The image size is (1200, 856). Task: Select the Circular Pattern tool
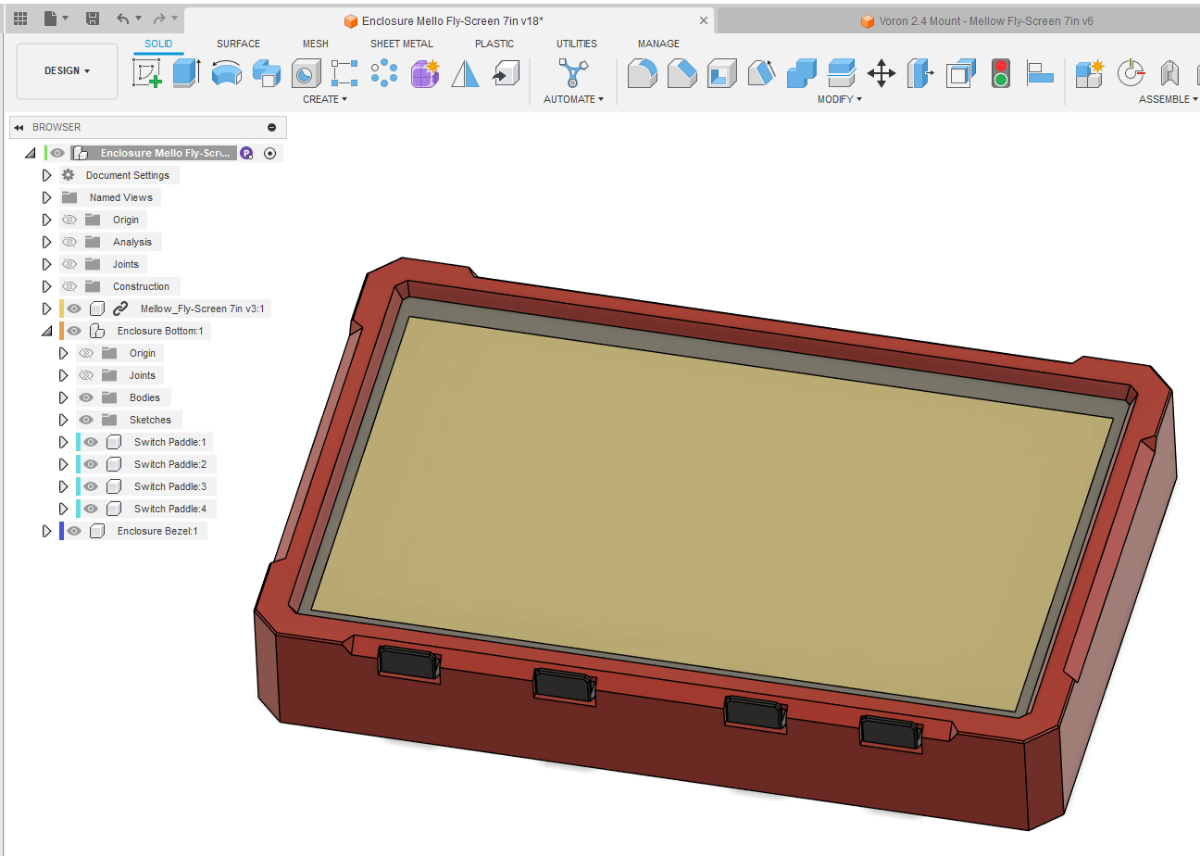click(x=384, y=72)
